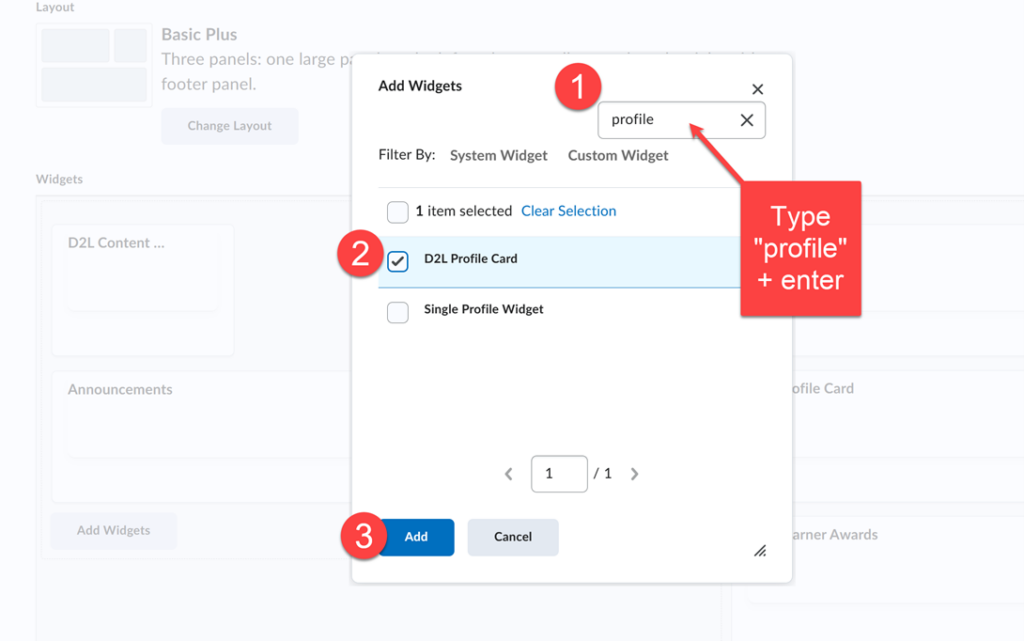Click the Basic Plus layout title

[x=199, y=34]
